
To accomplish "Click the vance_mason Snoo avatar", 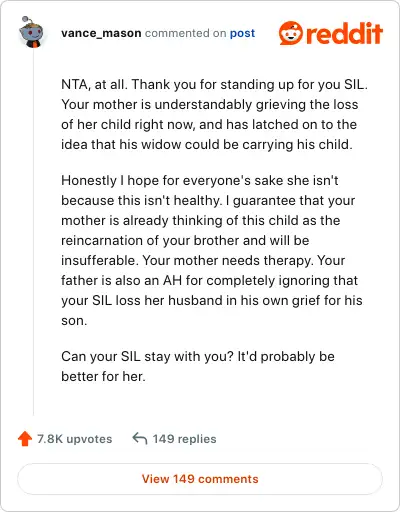I will coord(32,32).
